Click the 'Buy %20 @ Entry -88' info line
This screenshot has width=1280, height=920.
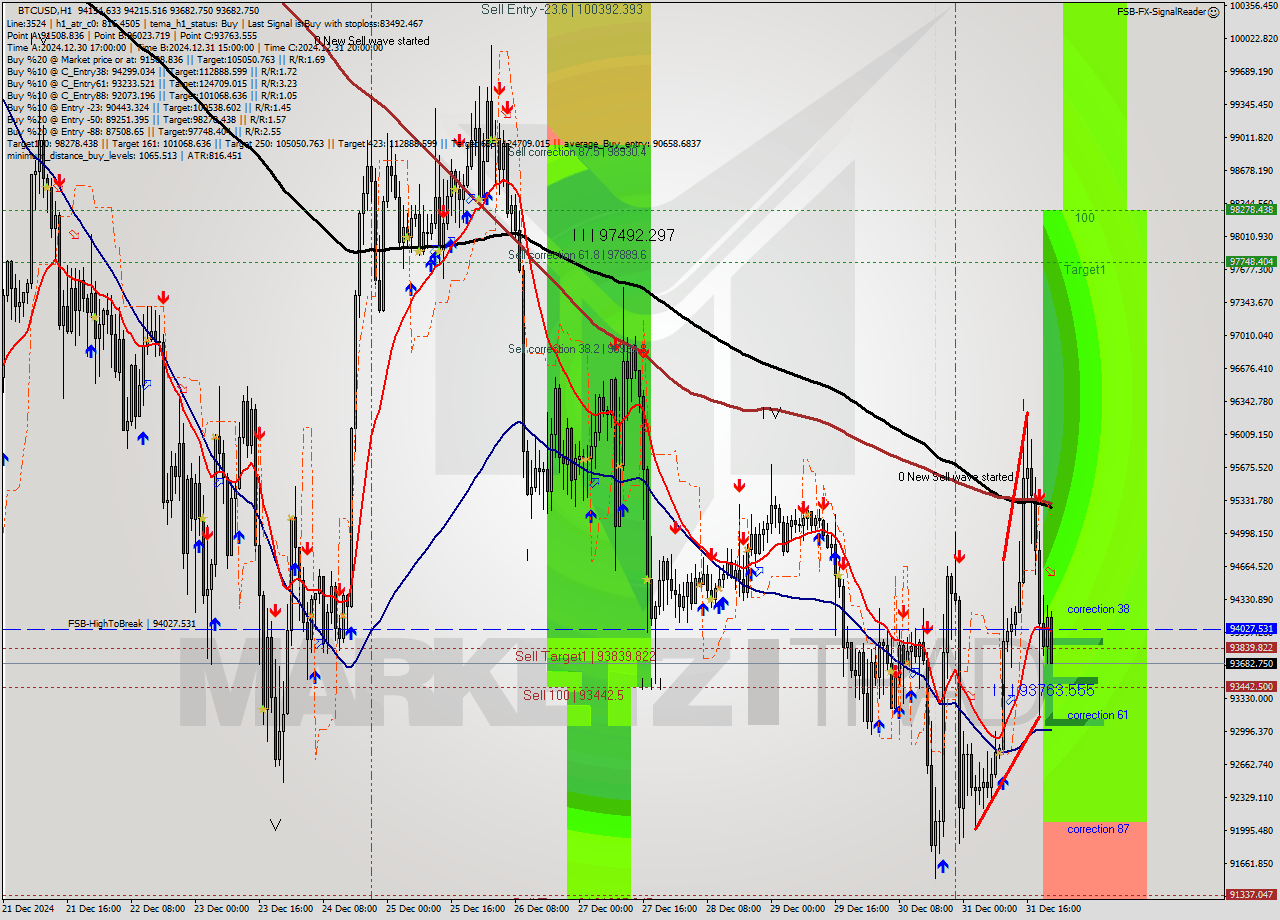pyautogui.click(x=144, y=132)
